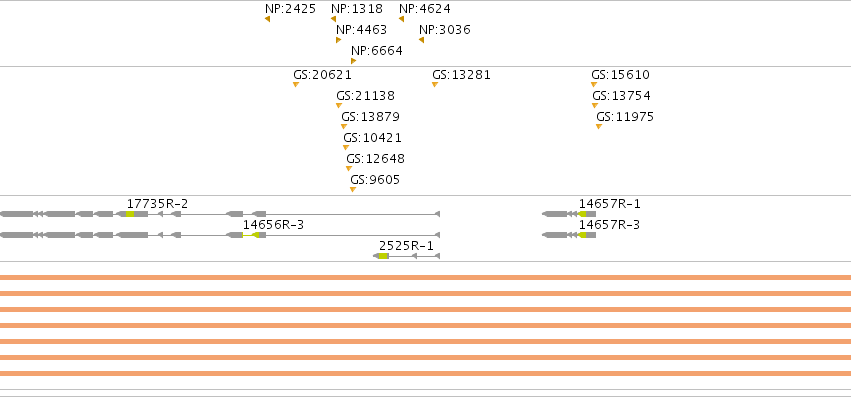Click the green exon segment of 2525R-1
851x397 pixels.
click(384, 256)
